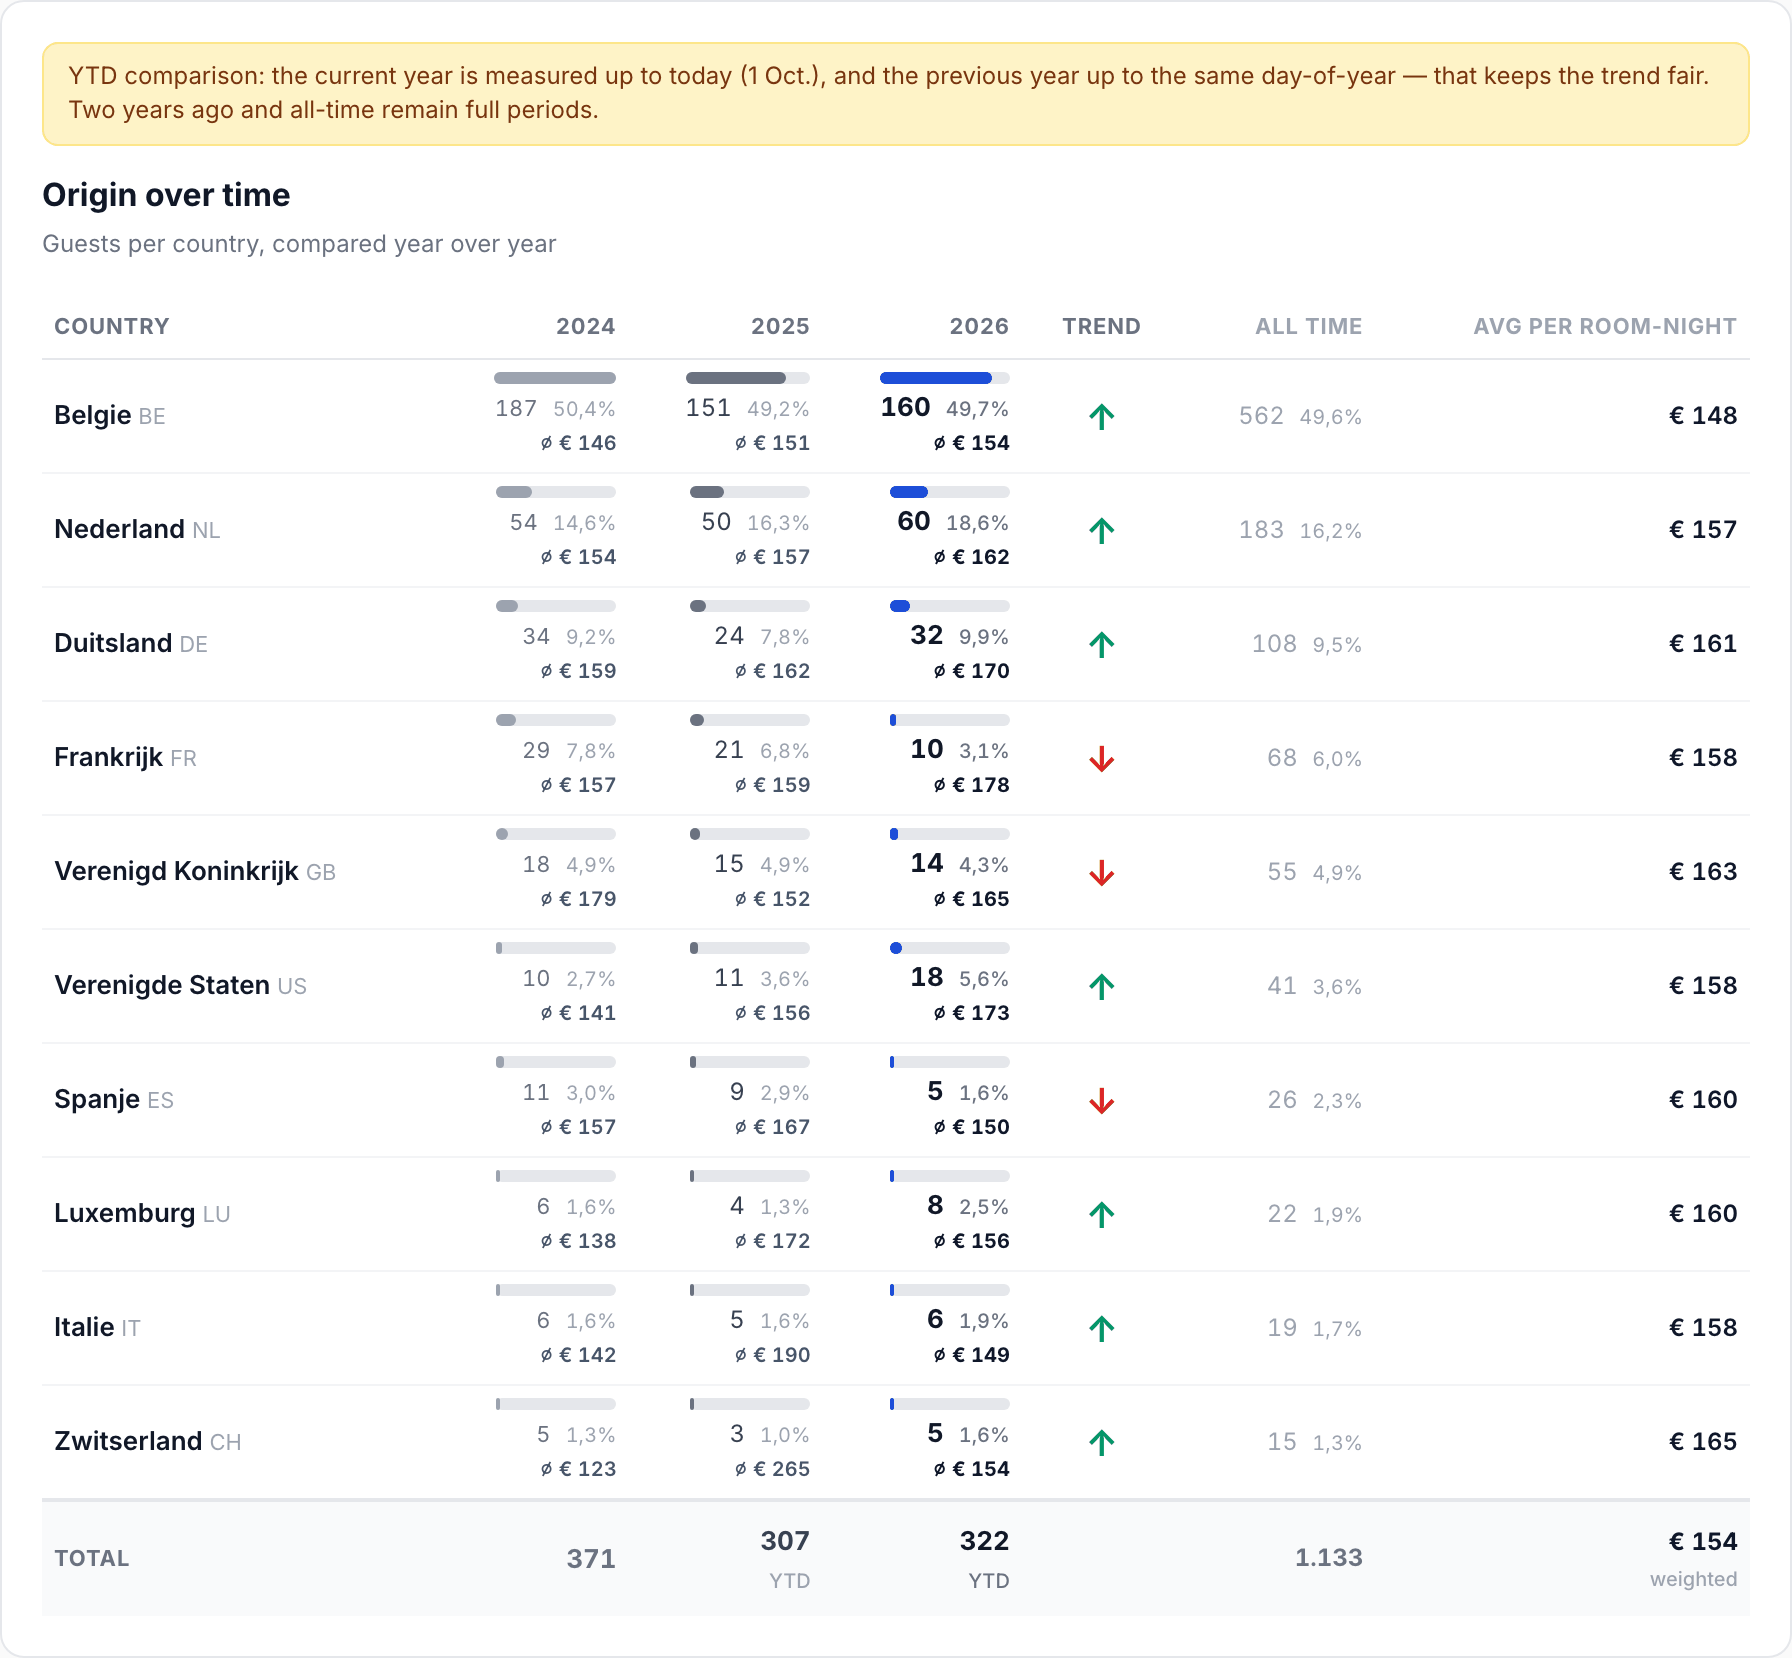Click the down trend arrow for Spanje
This screenshot has width=1792, height=1658.
tap(1101, 1100)
